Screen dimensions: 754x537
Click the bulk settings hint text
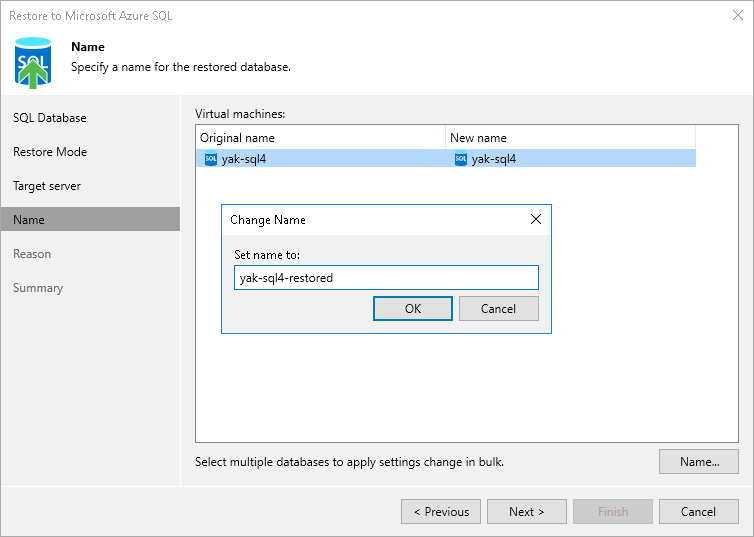pyautogui.click(x=349, y=462)
